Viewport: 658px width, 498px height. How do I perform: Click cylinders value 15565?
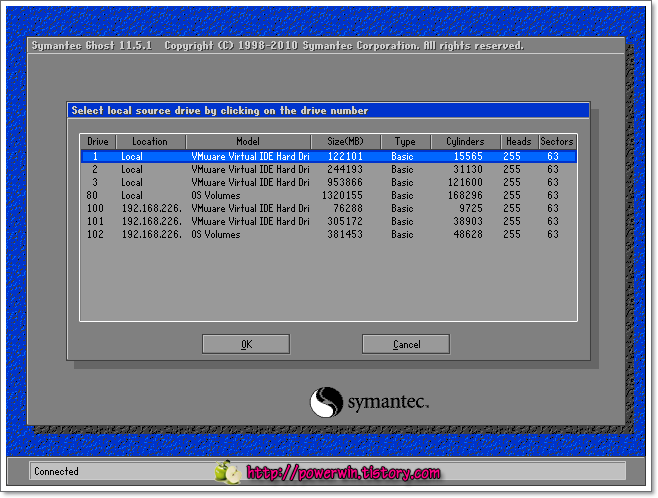pyautogui.click(x=468, y=156)
